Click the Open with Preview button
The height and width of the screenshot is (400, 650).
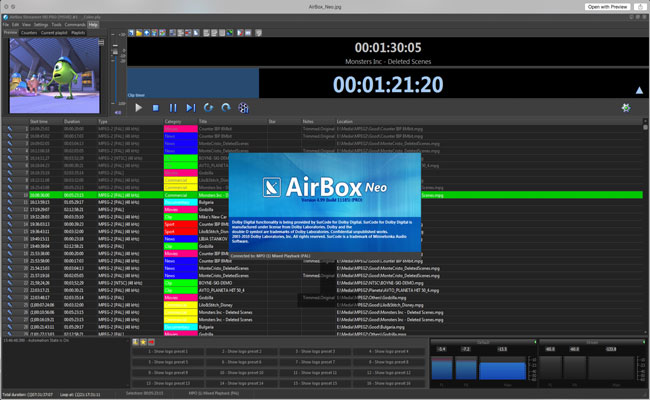[607, 7]
